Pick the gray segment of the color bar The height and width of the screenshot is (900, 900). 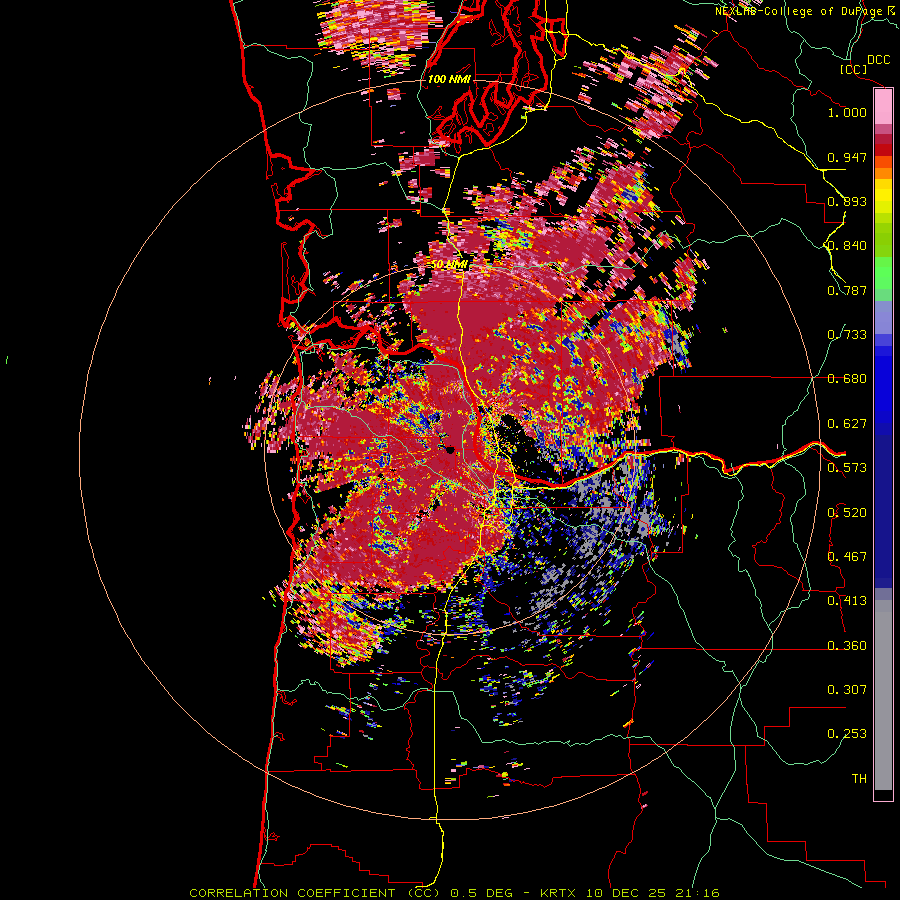883,695
